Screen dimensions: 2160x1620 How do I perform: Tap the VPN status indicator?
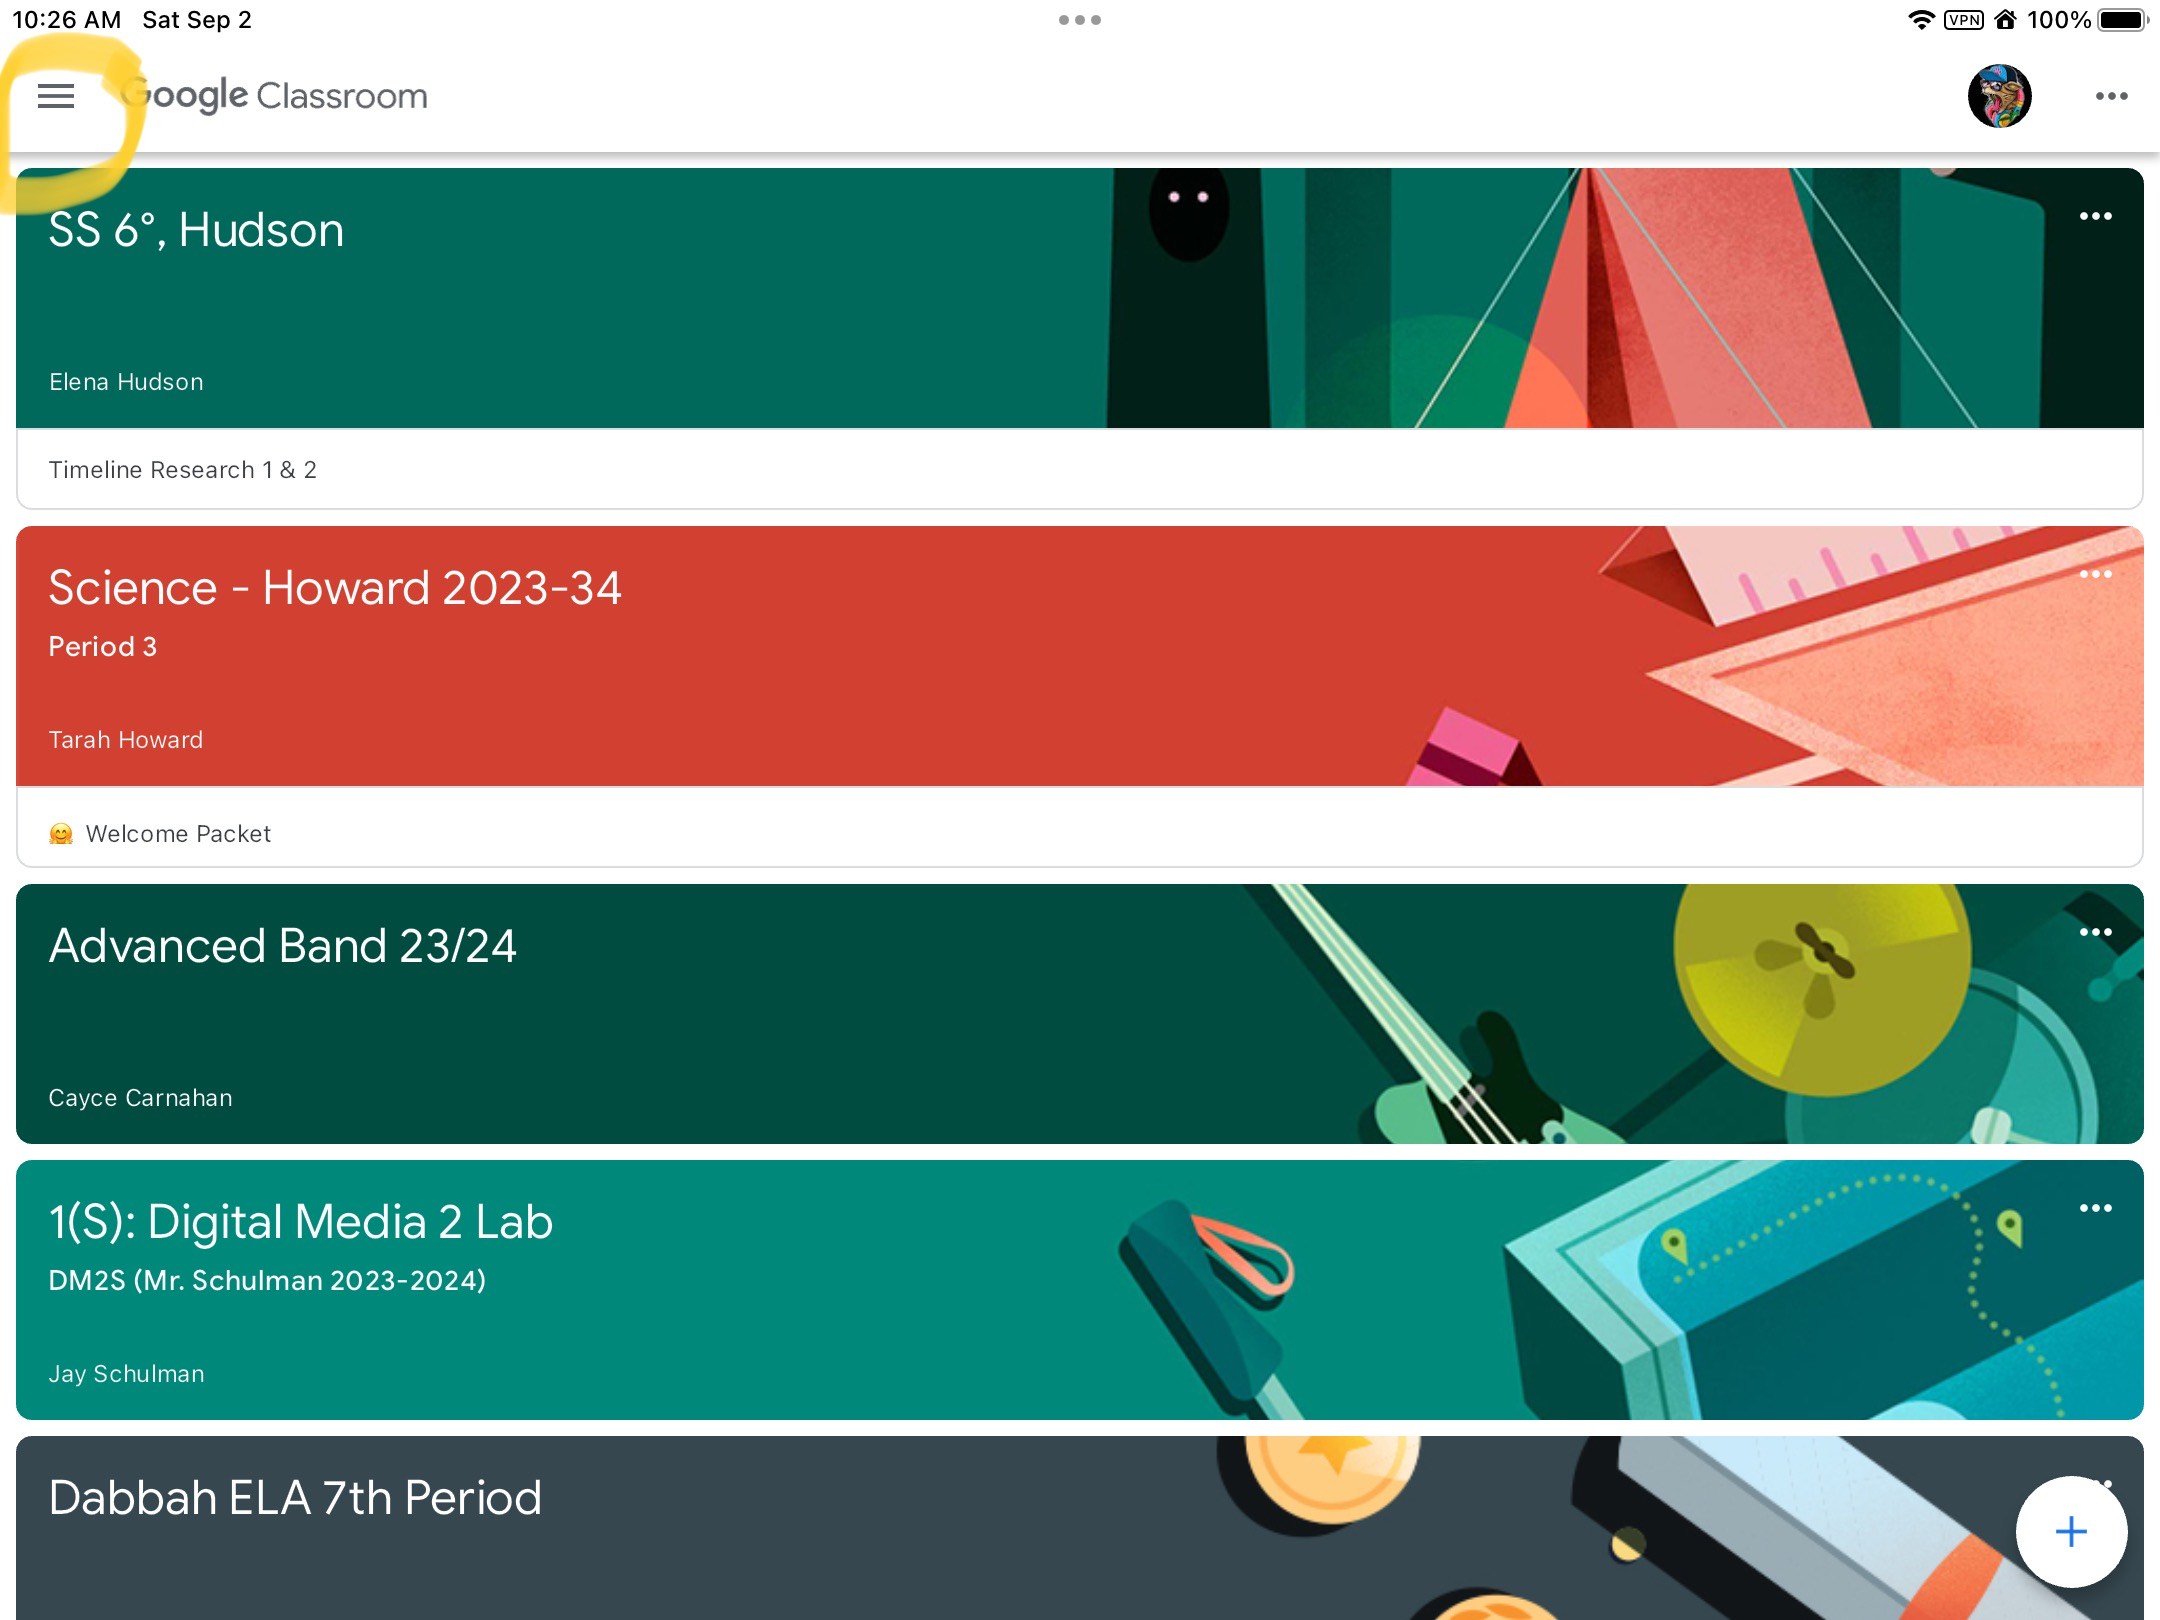pyautogui.click(x=1963, y=20)
